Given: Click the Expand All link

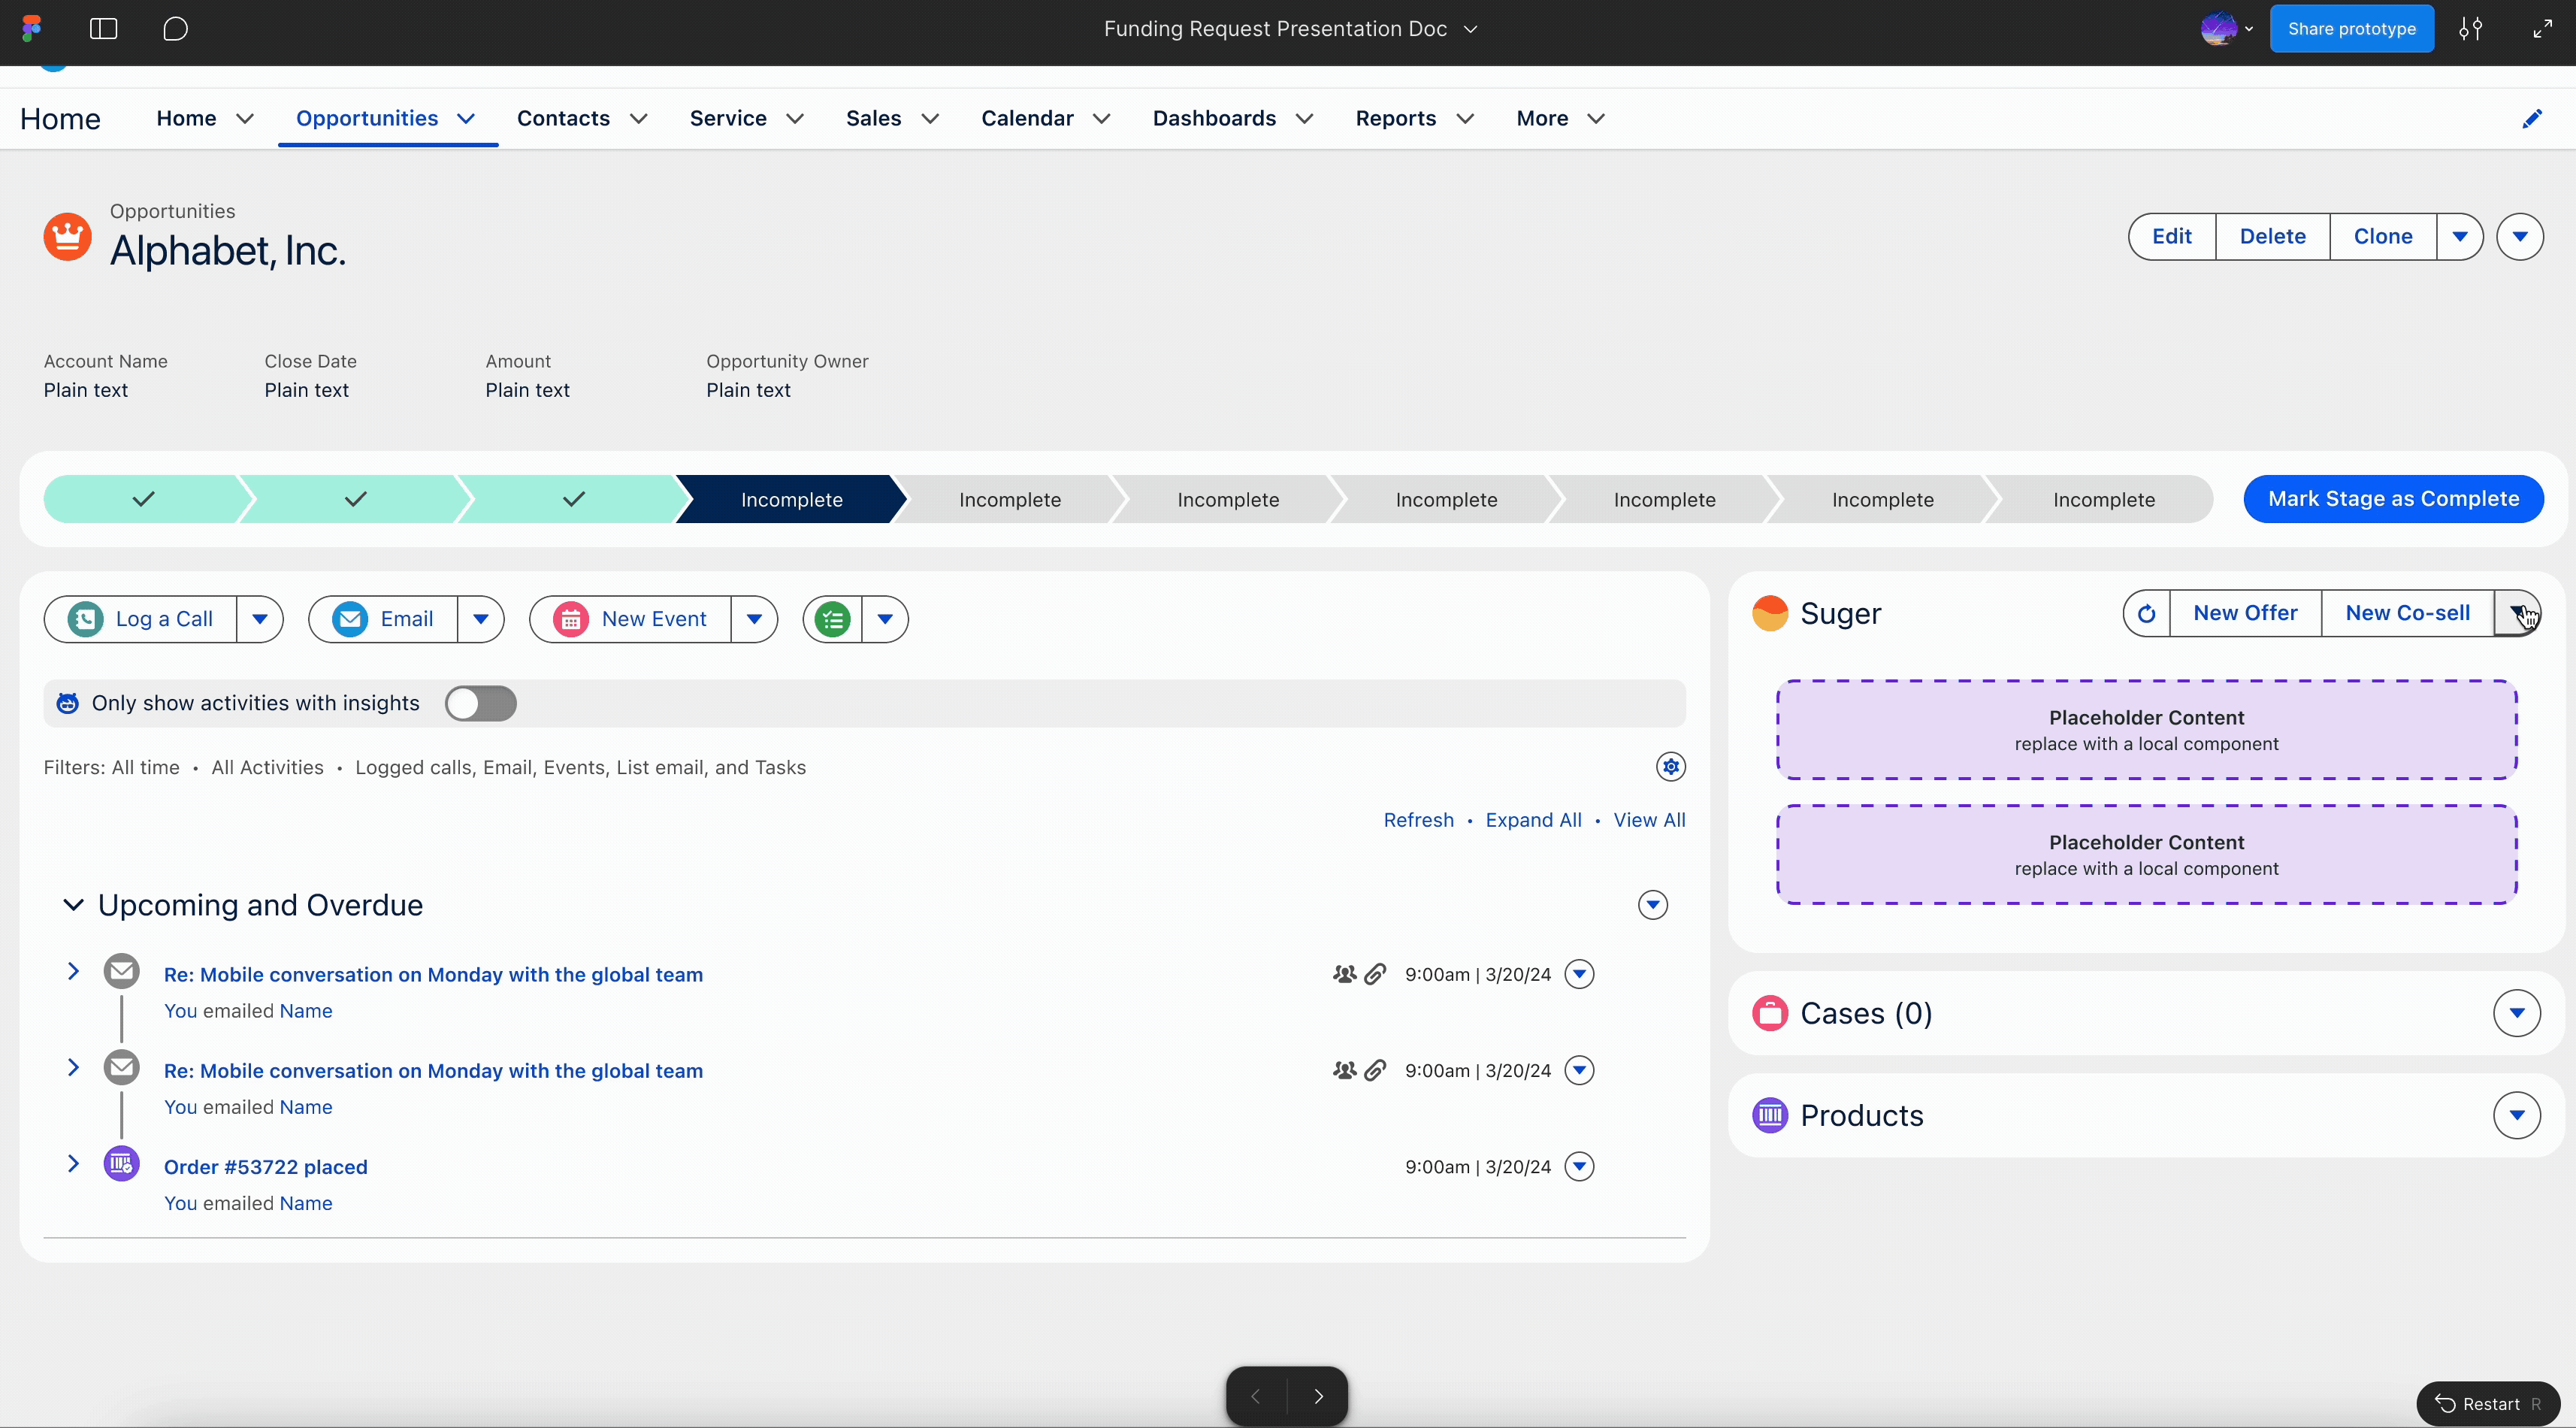Looking at the screenshot, I should tap(1533, 819).
